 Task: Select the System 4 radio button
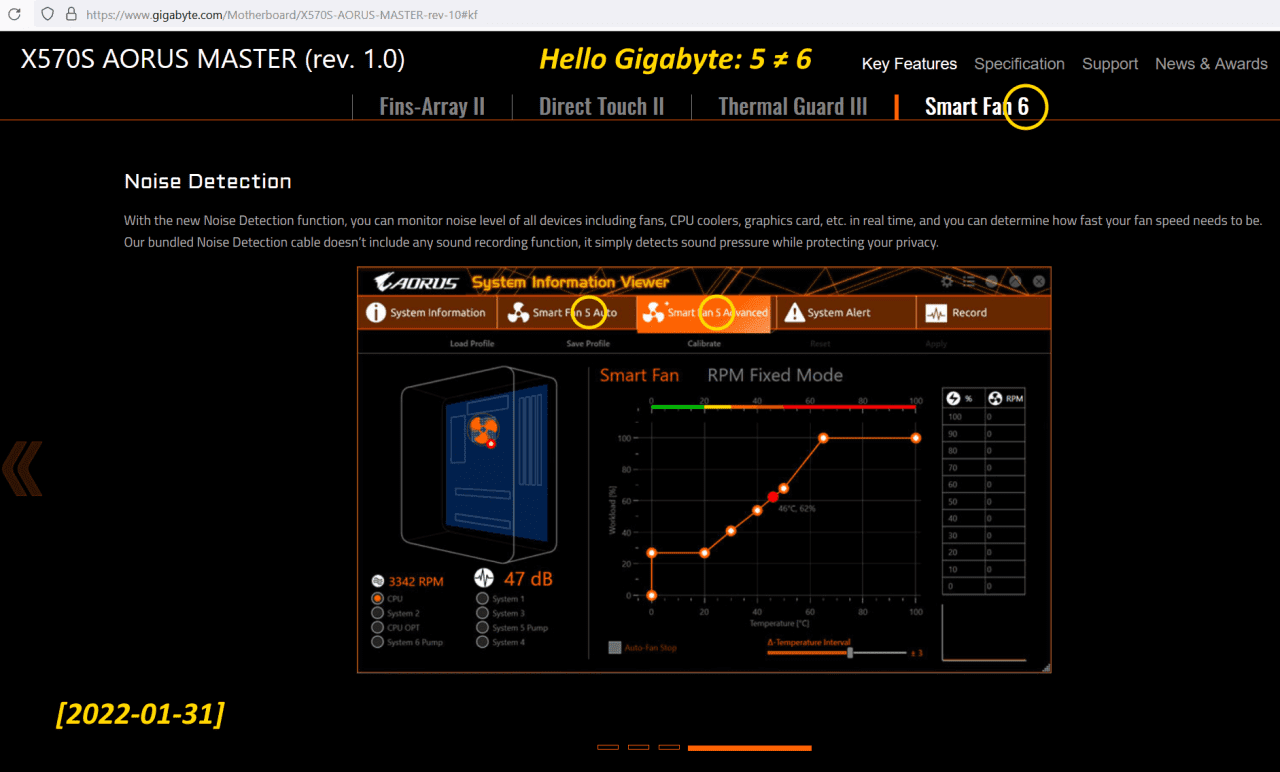click(x=483, y=642)
